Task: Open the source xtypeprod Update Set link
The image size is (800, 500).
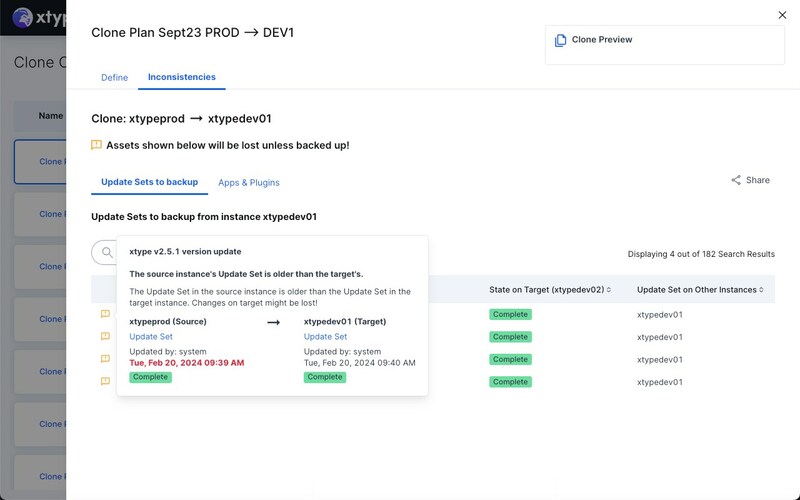Action: 151,337
